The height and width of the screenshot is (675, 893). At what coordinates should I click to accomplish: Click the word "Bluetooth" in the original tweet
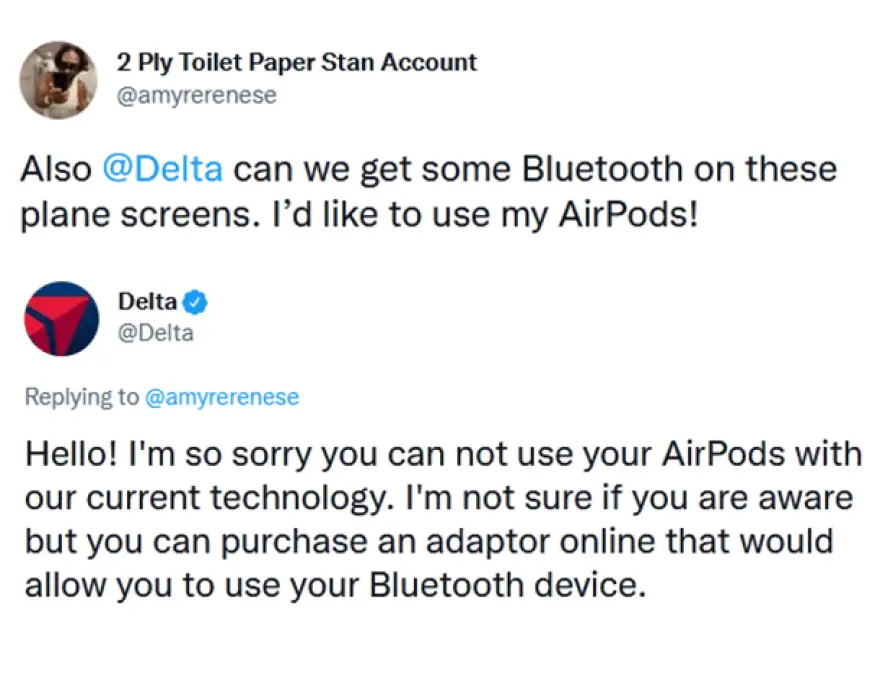pyautogui.click(x=587, y=168)
